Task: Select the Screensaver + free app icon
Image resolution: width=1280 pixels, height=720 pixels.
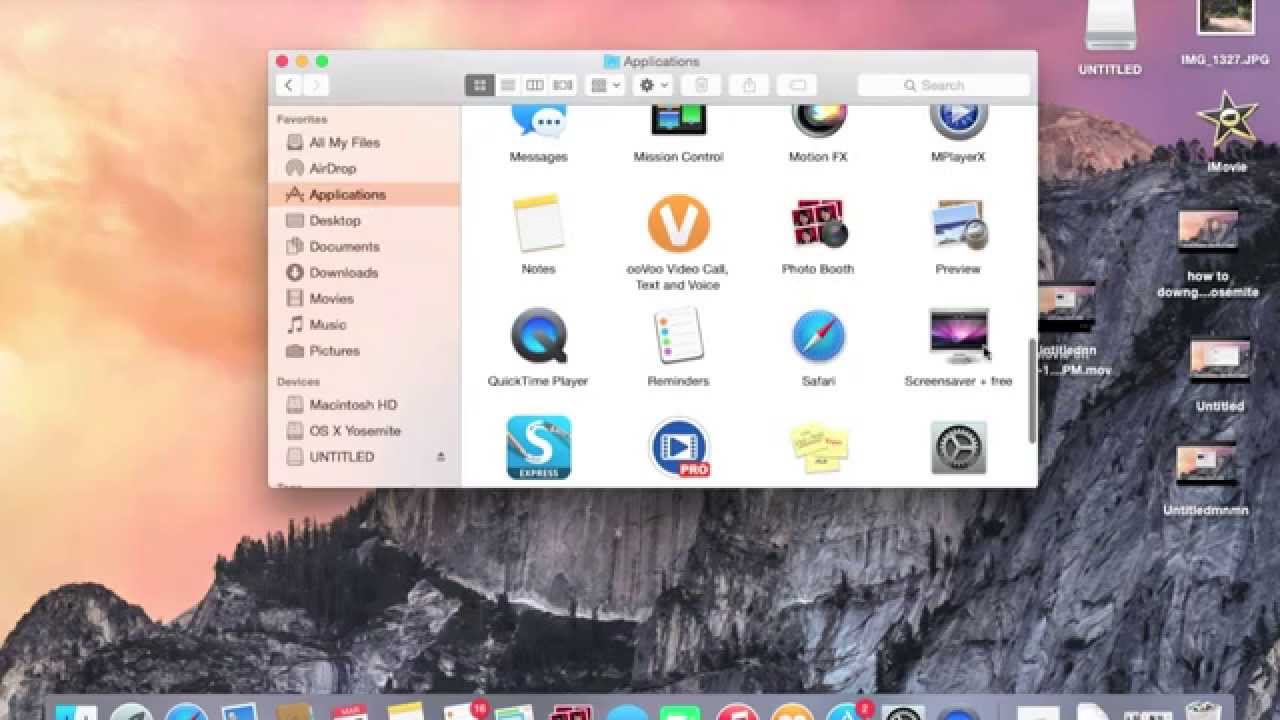Action: pyautogui.click(x=959, y=336)
